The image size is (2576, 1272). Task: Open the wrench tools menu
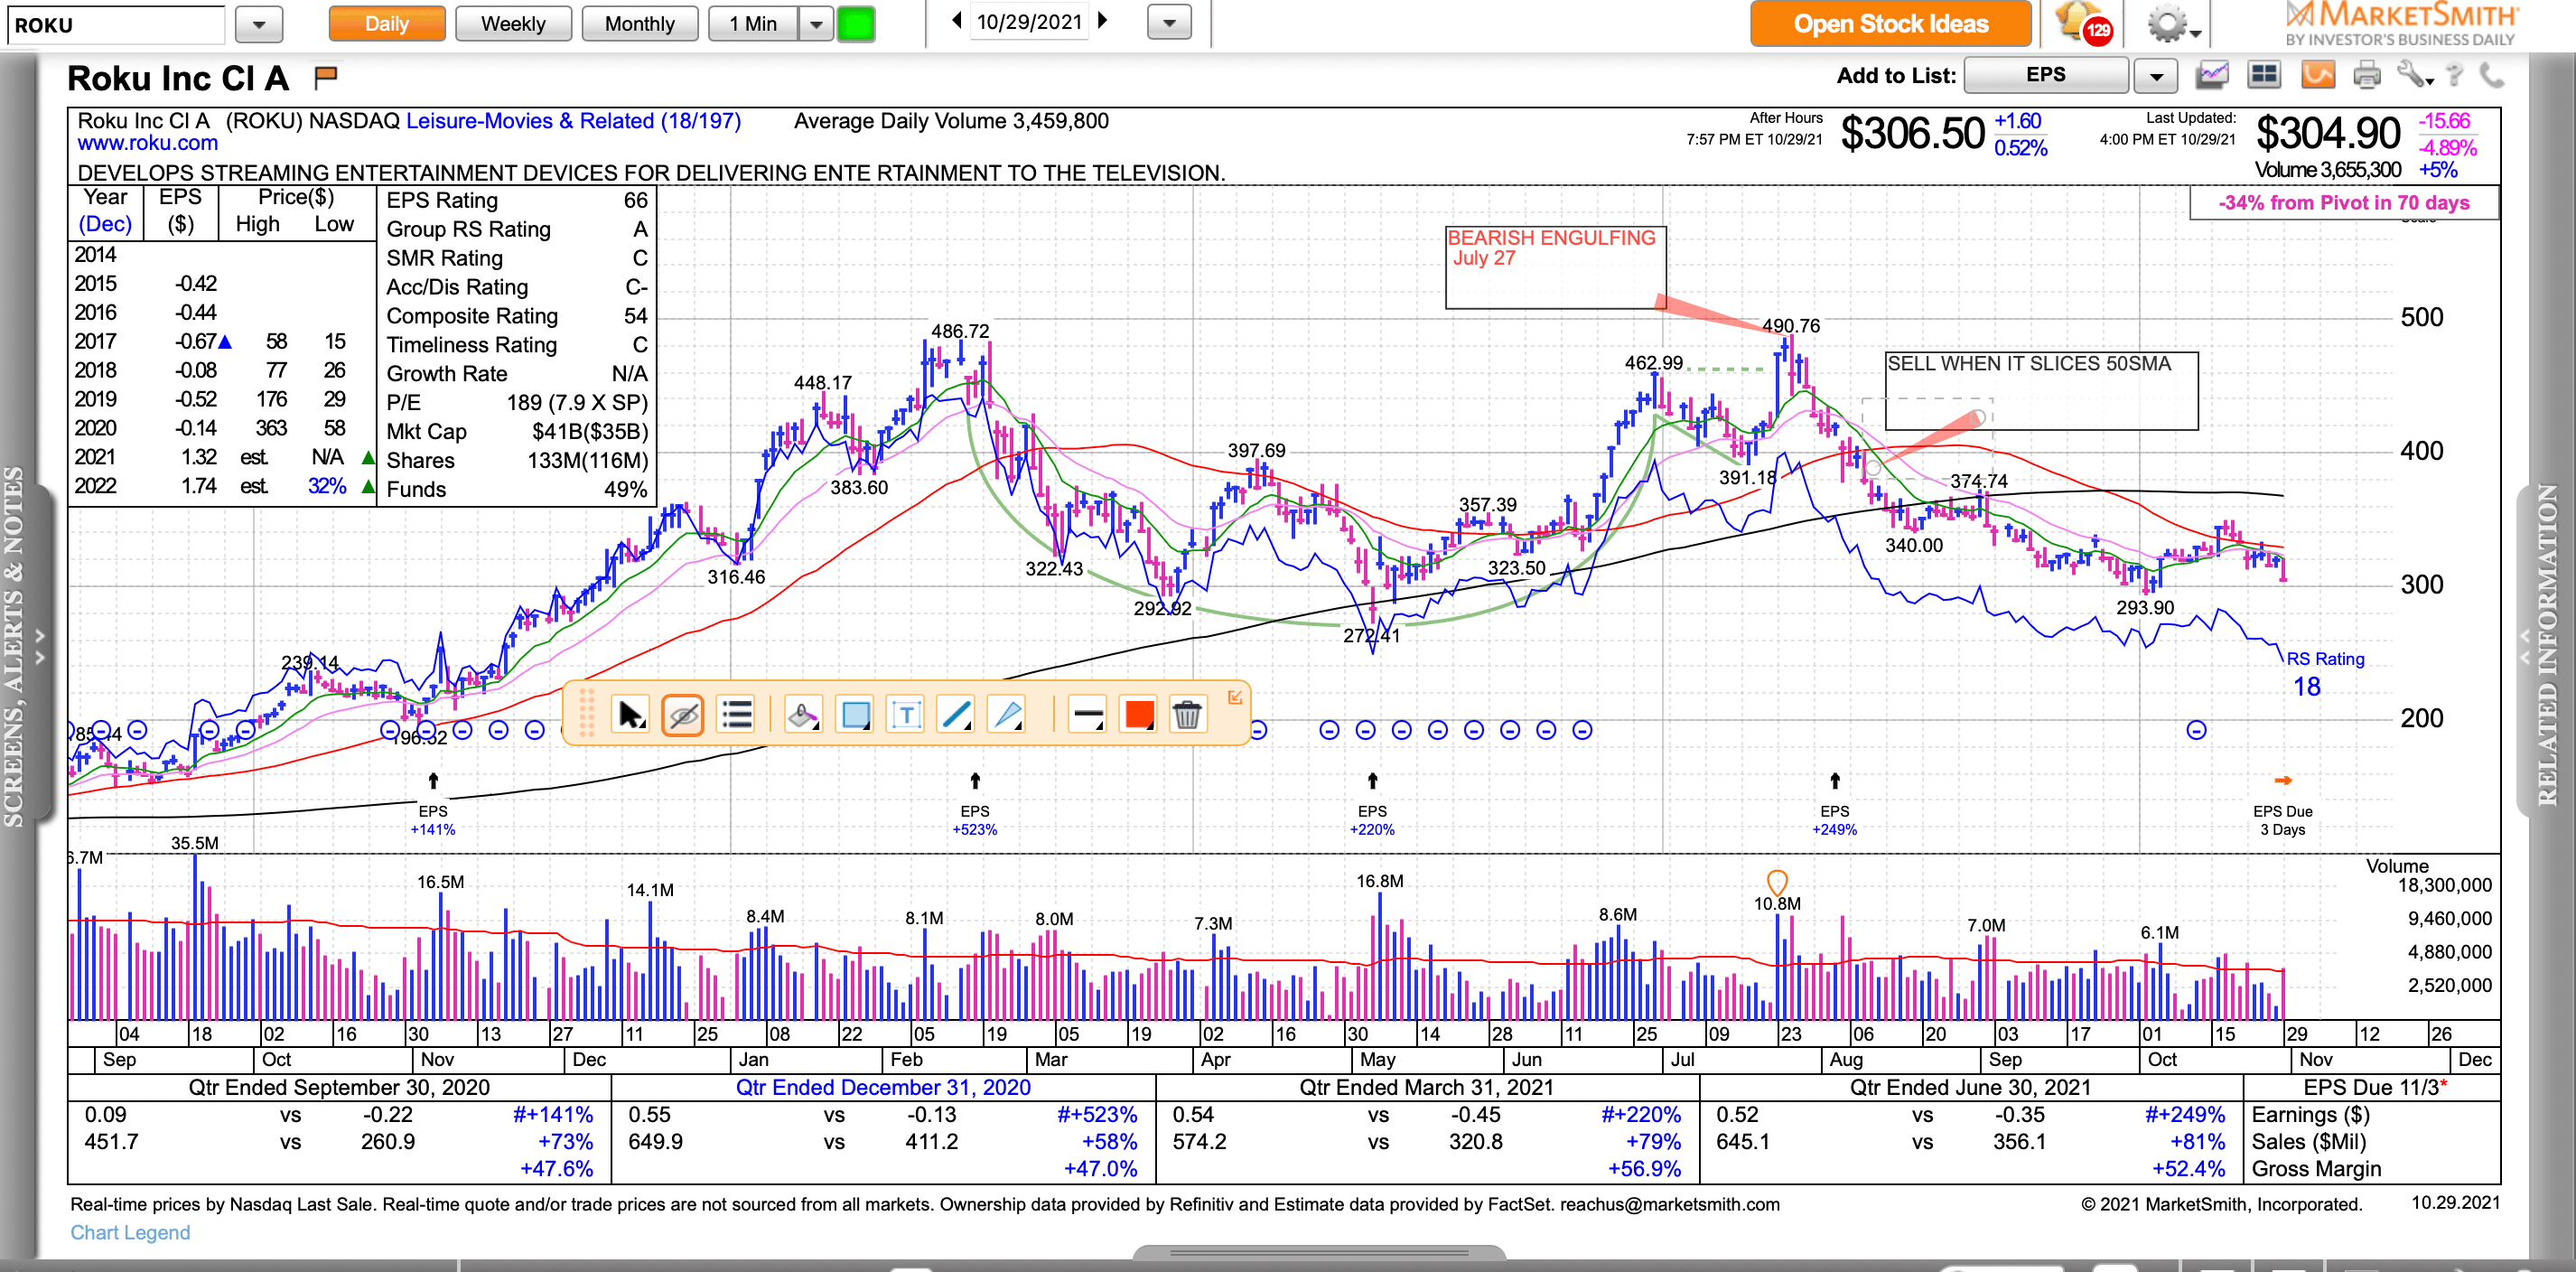[2414, 75]
